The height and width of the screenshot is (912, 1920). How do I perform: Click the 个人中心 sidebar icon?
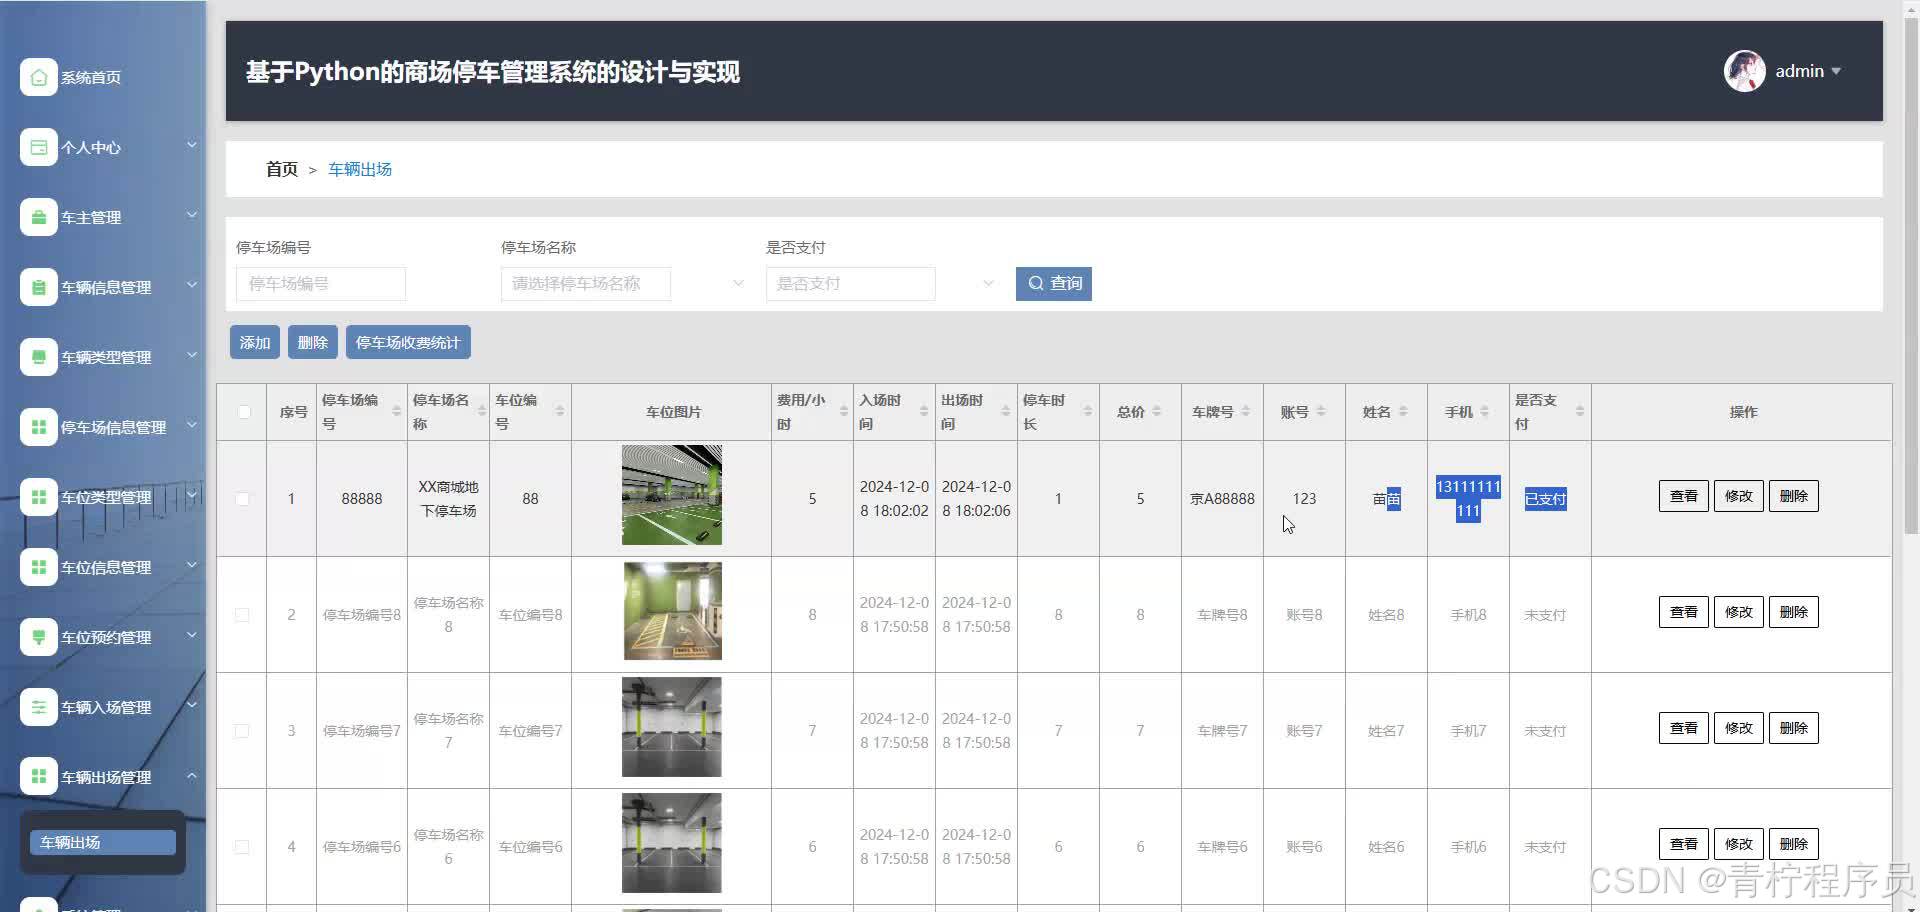[x=38, y=147]
